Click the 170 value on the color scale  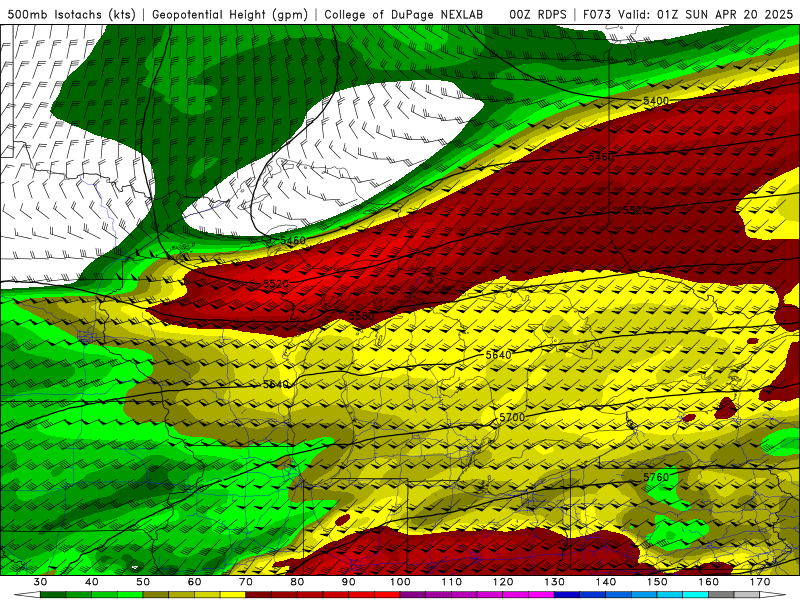pyautogui.click(x=760, y=582)
